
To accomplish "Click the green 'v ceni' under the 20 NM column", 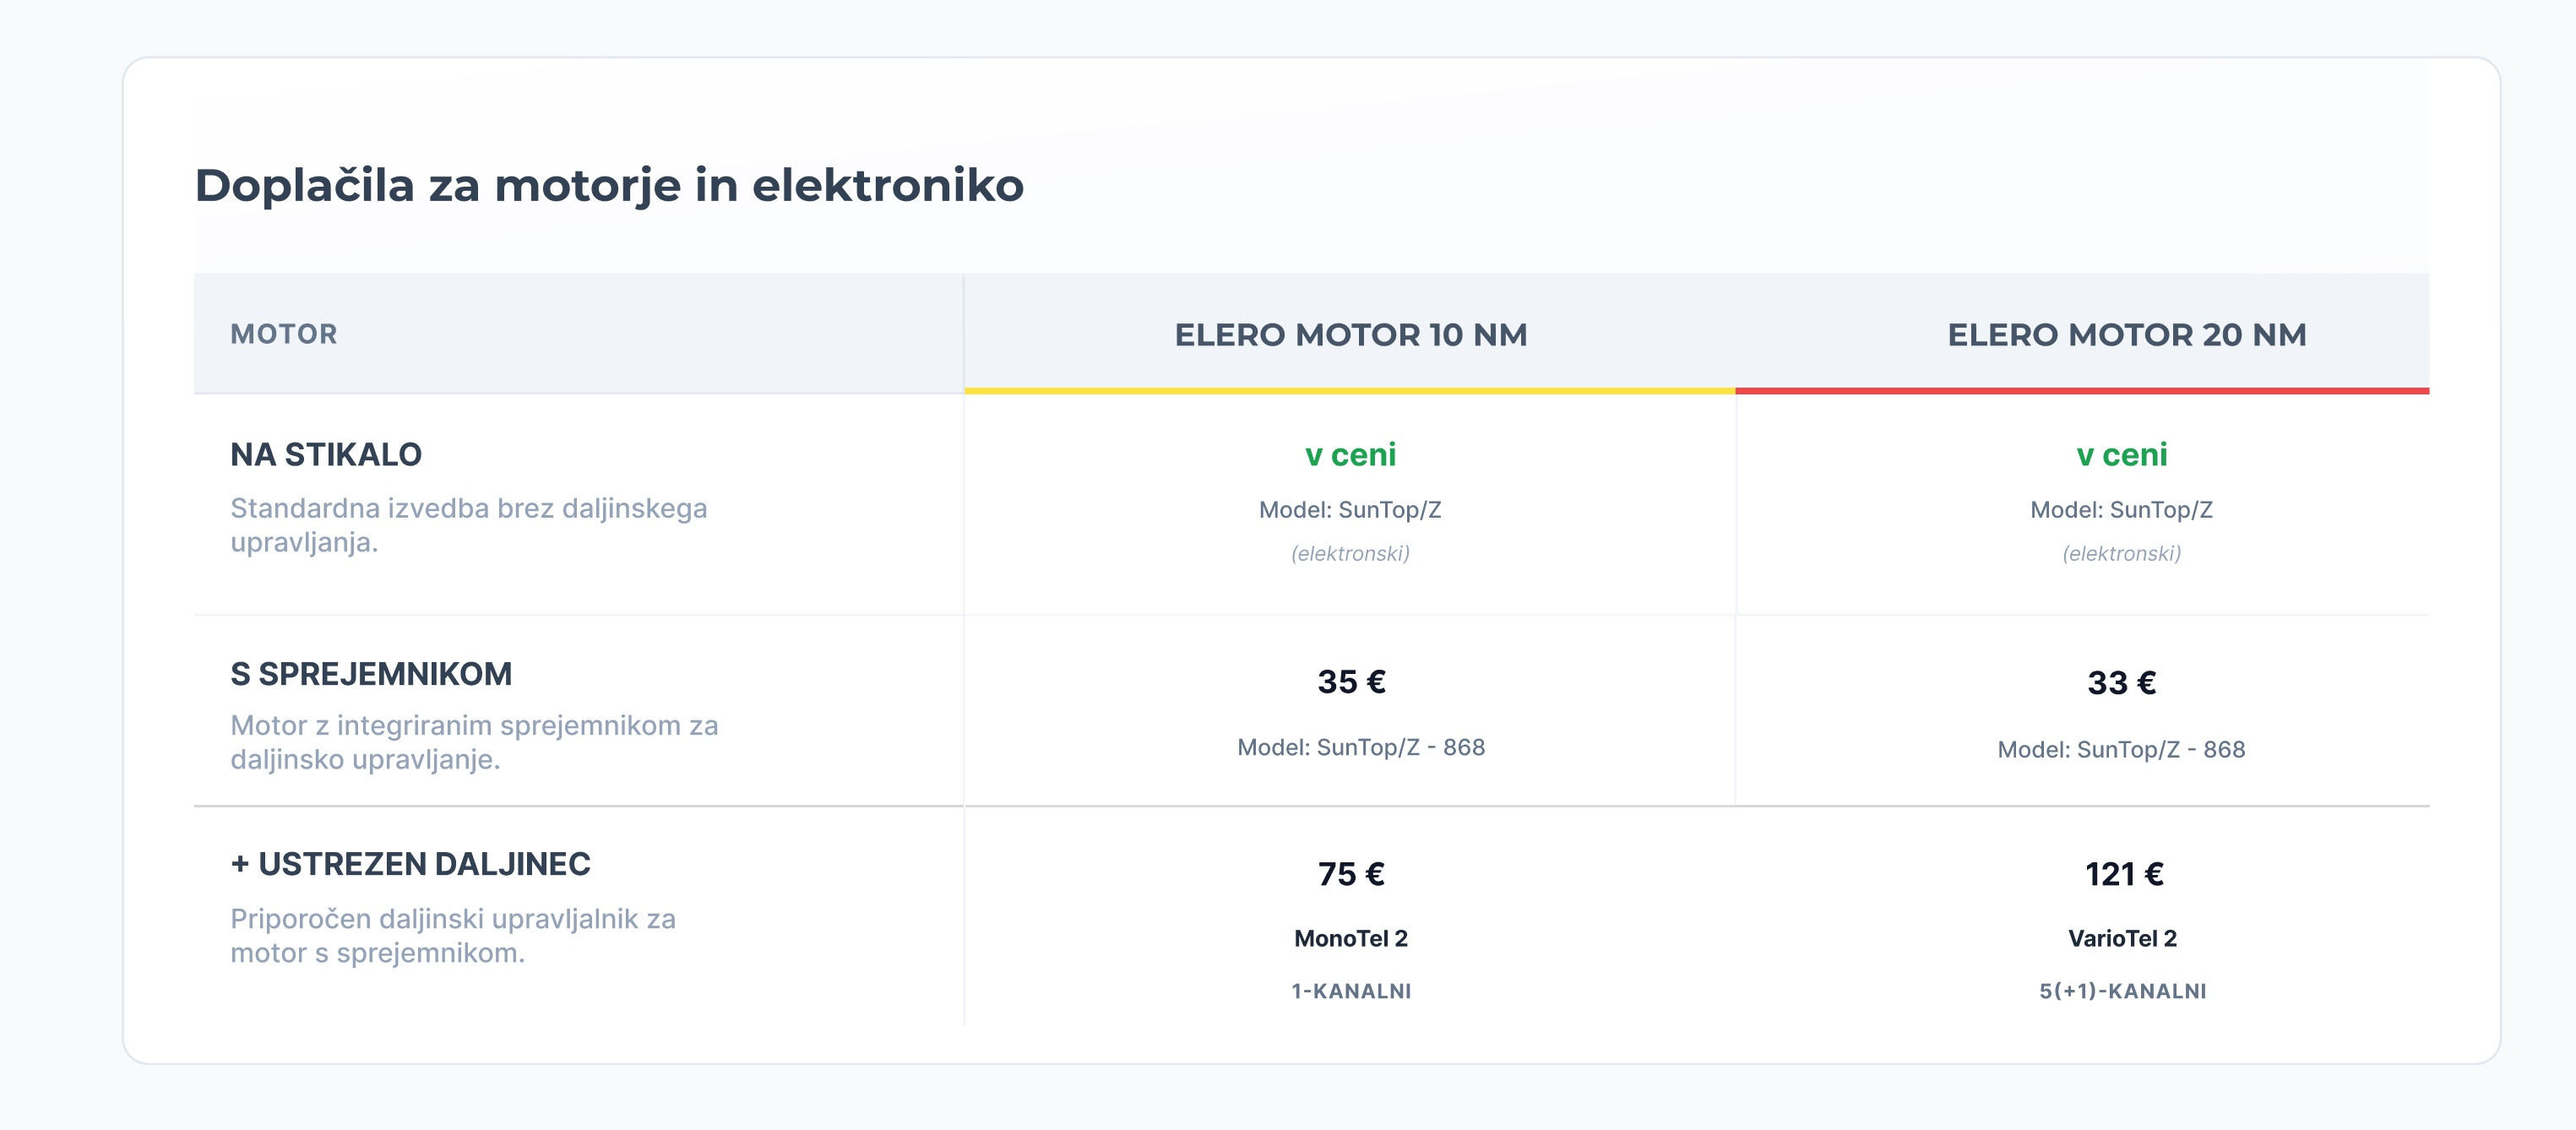I will (2121, 455).
